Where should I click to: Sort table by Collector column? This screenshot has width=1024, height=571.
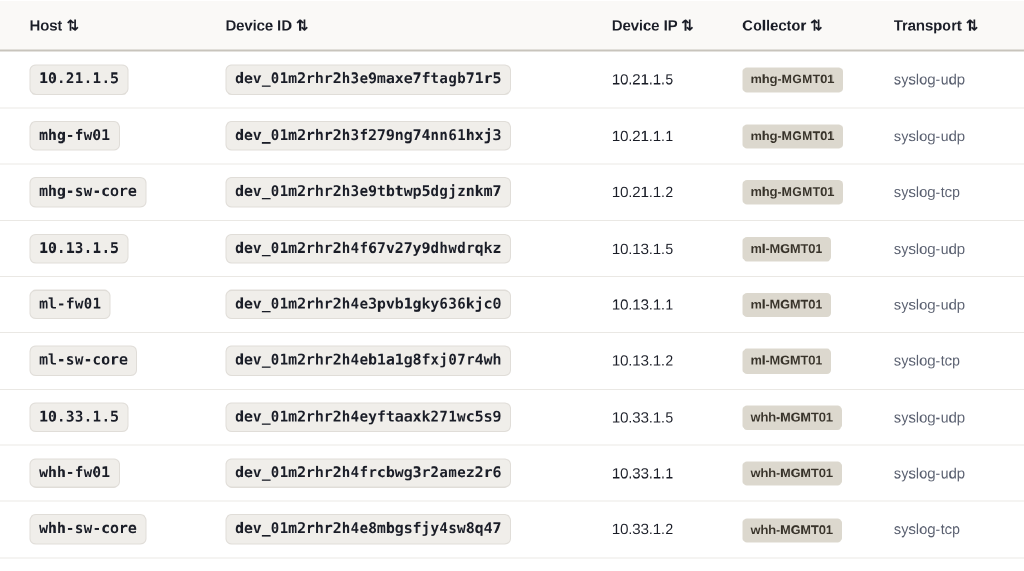[x=782, y=25]
